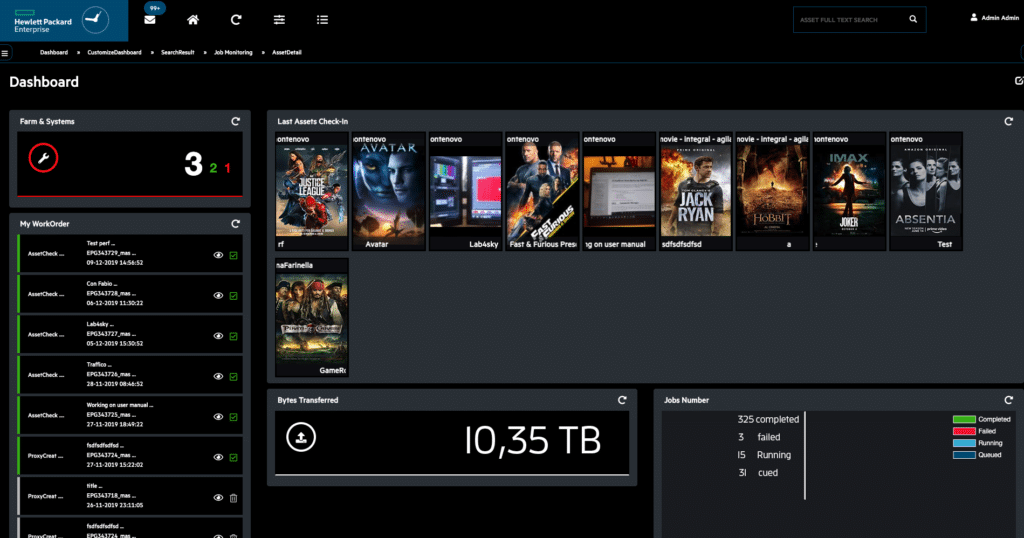Go to CustomizeDashboard breadcrumb

click(114, 52)
